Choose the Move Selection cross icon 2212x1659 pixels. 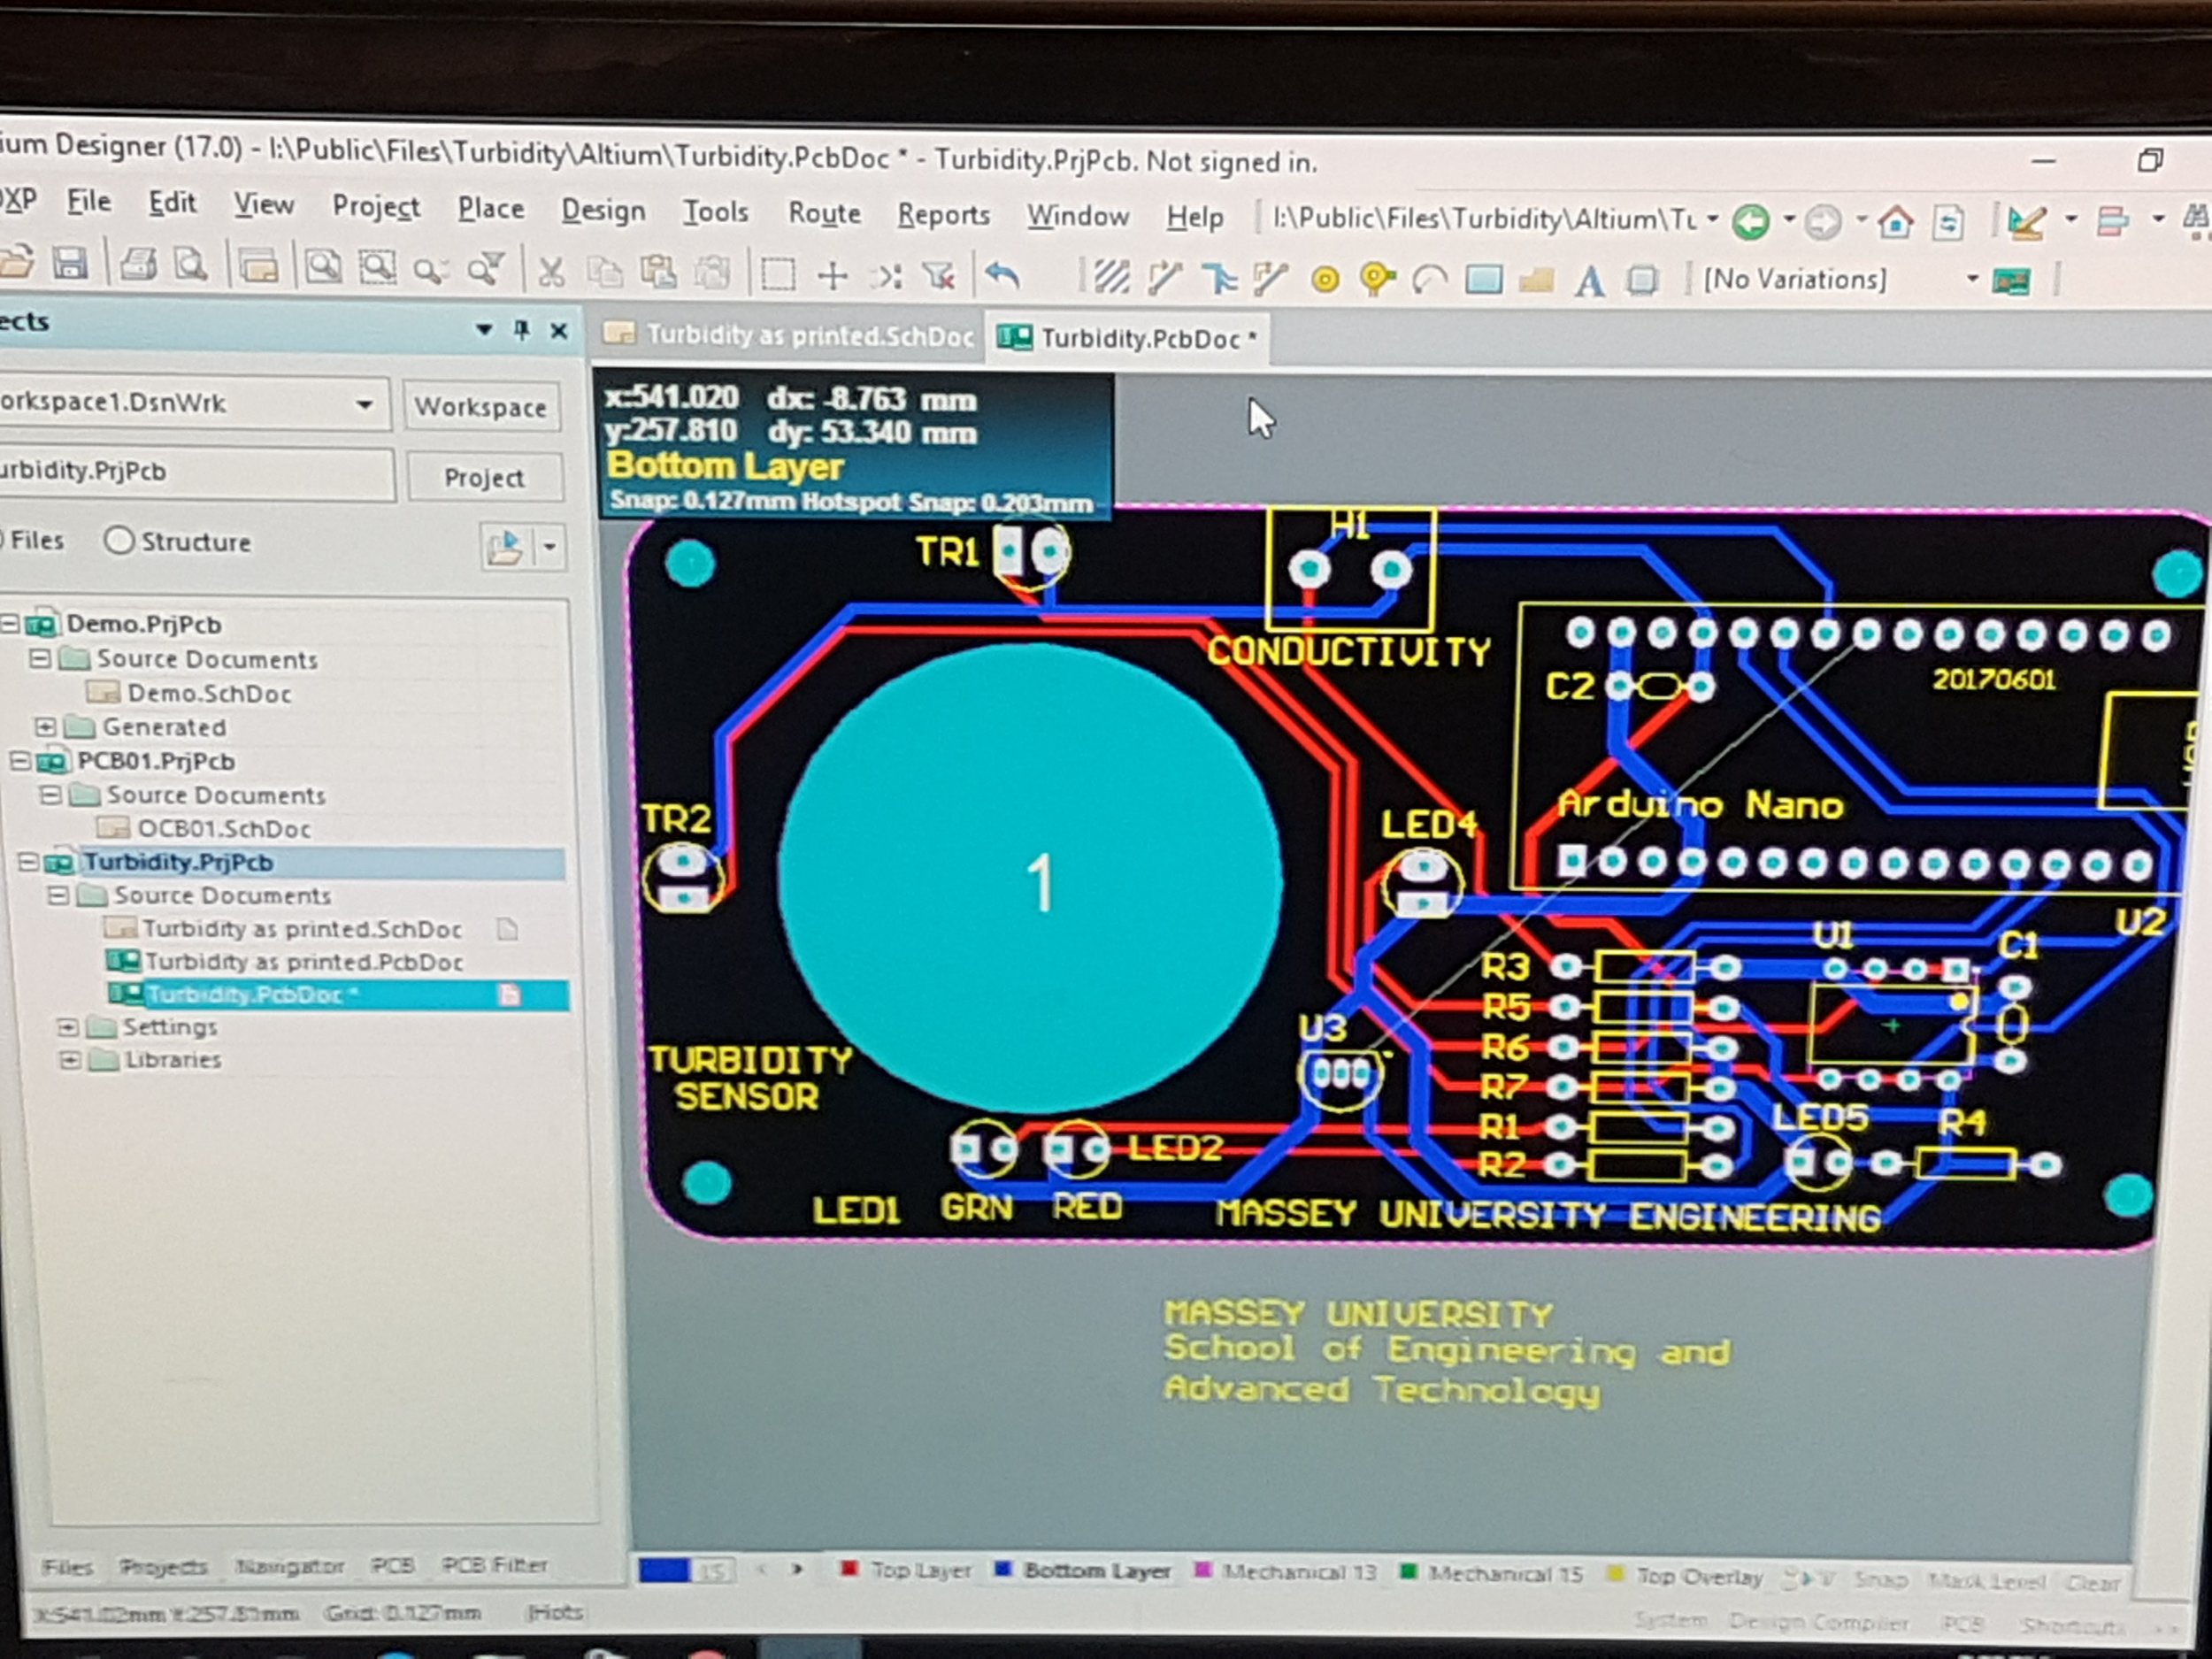(832, 275)
